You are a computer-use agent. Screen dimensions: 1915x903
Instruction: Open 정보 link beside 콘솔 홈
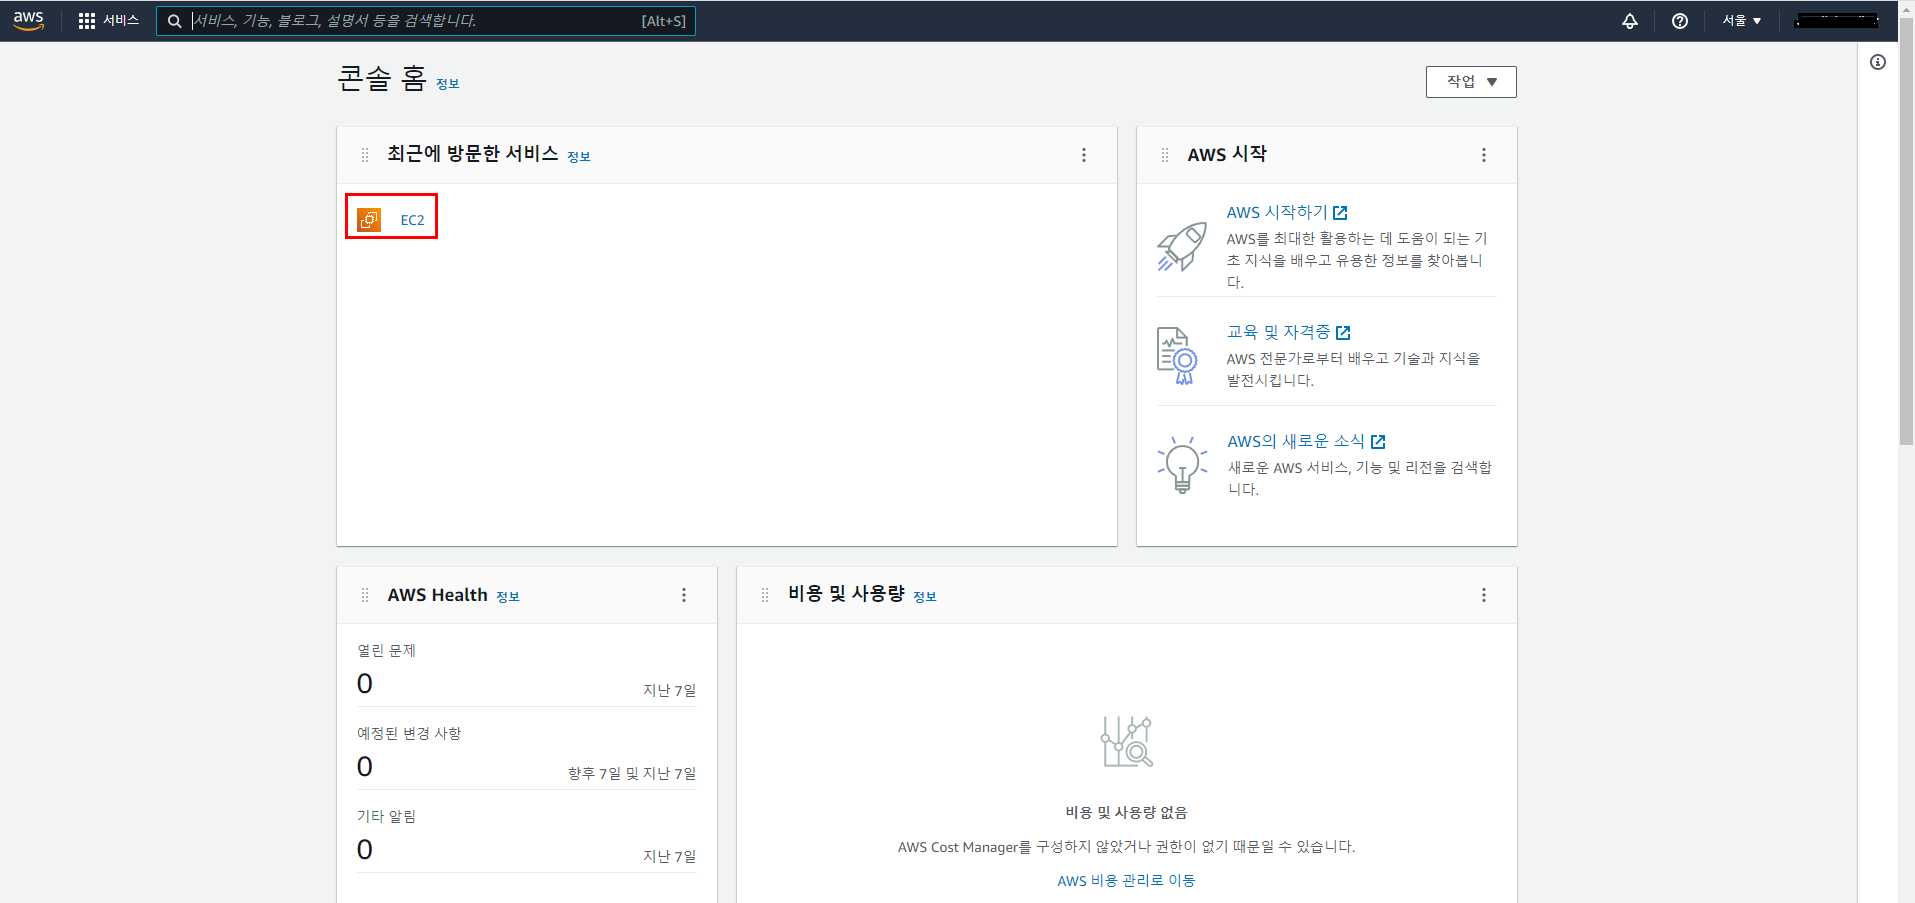(x=447, y=84)
